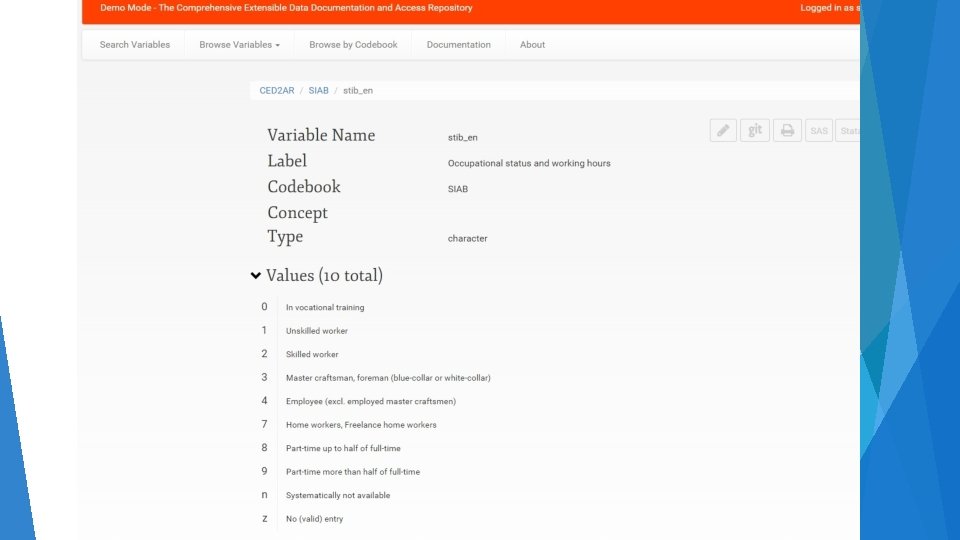Click the stib_en breadcrumb text
960x540 pixels.
click(x=358, y=91)
